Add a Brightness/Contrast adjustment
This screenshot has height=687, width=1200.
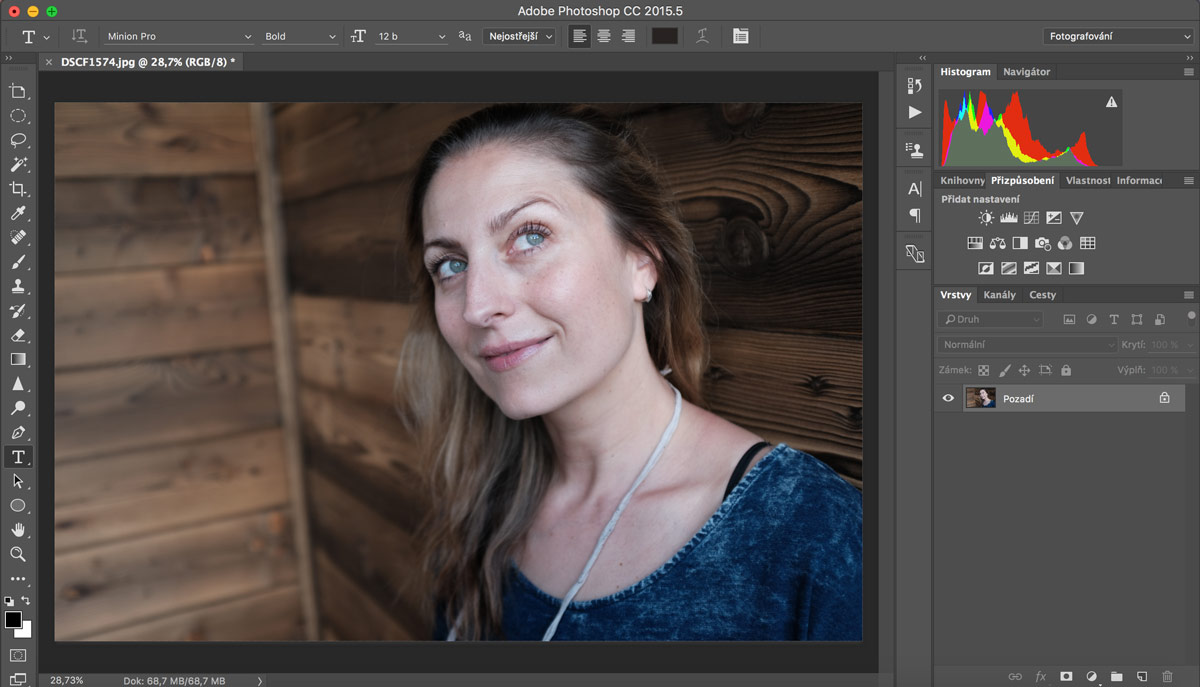click(986, 217)
